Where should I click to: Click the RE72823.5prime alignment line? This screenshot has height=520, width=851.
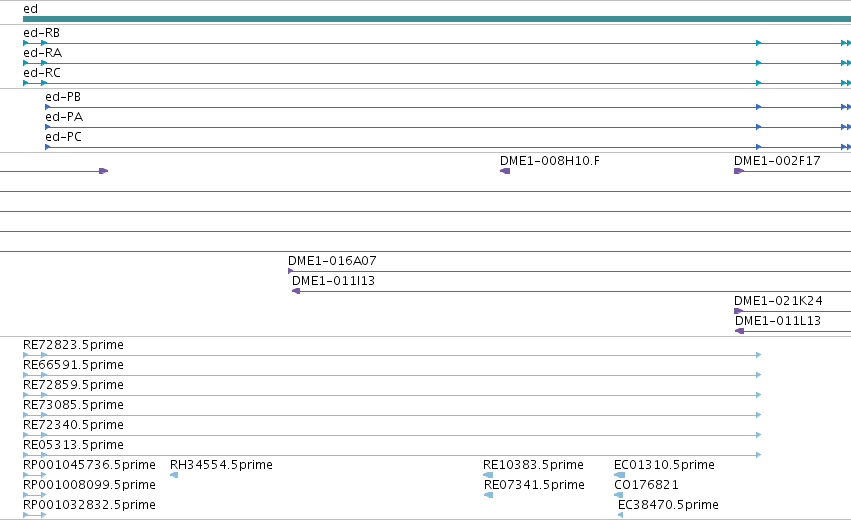(392, 355)
